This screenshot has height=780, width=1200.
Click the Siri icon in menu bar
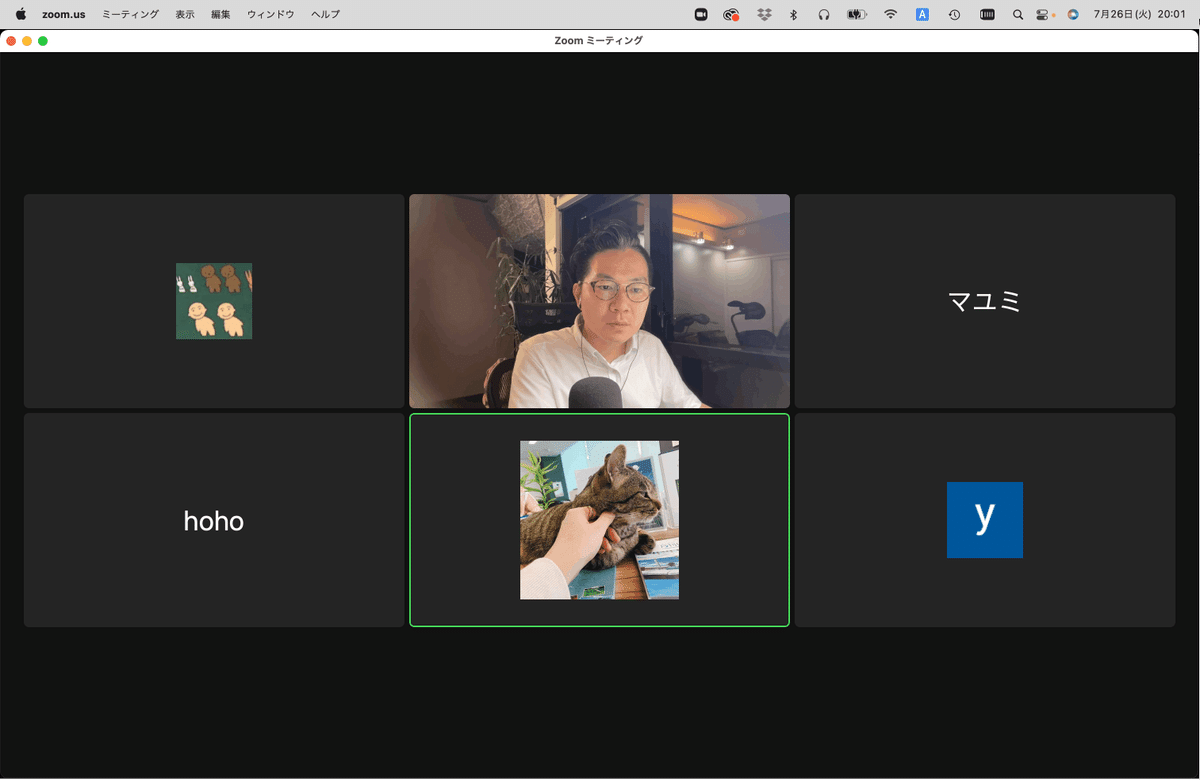point(1073,14)
